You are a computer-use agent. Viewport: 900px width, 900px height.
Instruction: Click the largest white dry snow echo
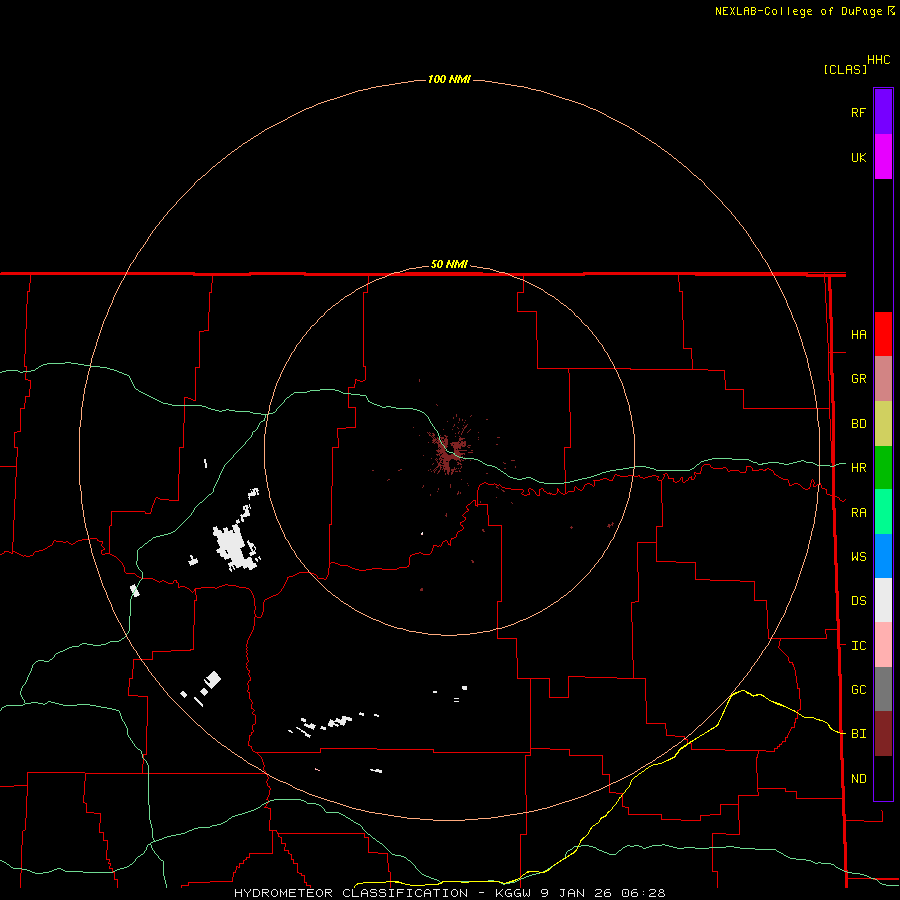pos(235,547)
